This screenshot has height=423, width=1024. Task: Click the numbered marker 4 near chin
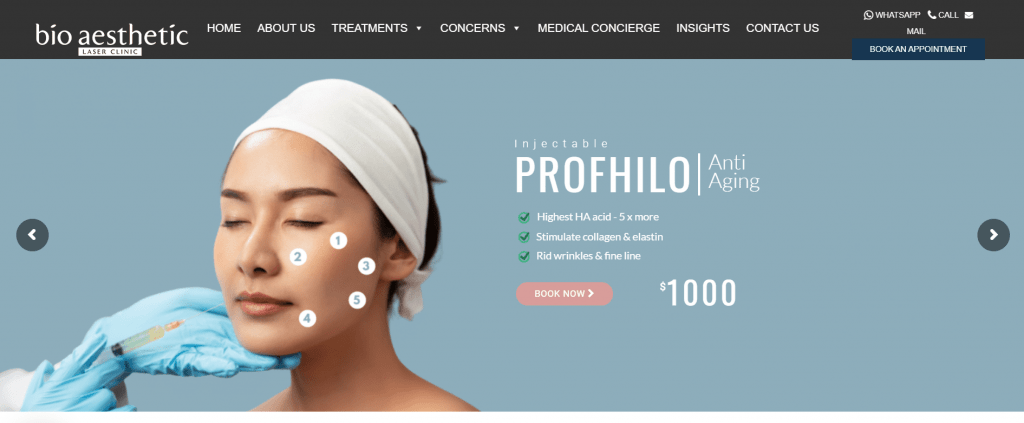tap(308, 319)
